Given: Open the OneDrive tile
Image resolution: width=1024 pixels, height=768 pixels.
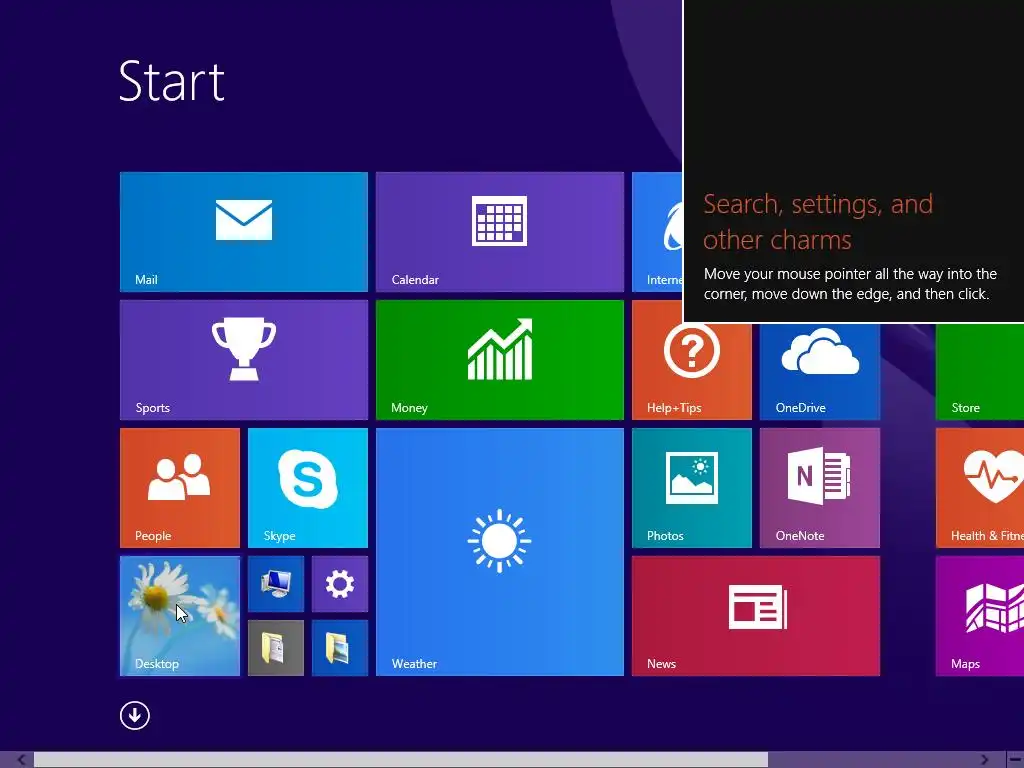Looking at the screenshot, I should 820,371.
